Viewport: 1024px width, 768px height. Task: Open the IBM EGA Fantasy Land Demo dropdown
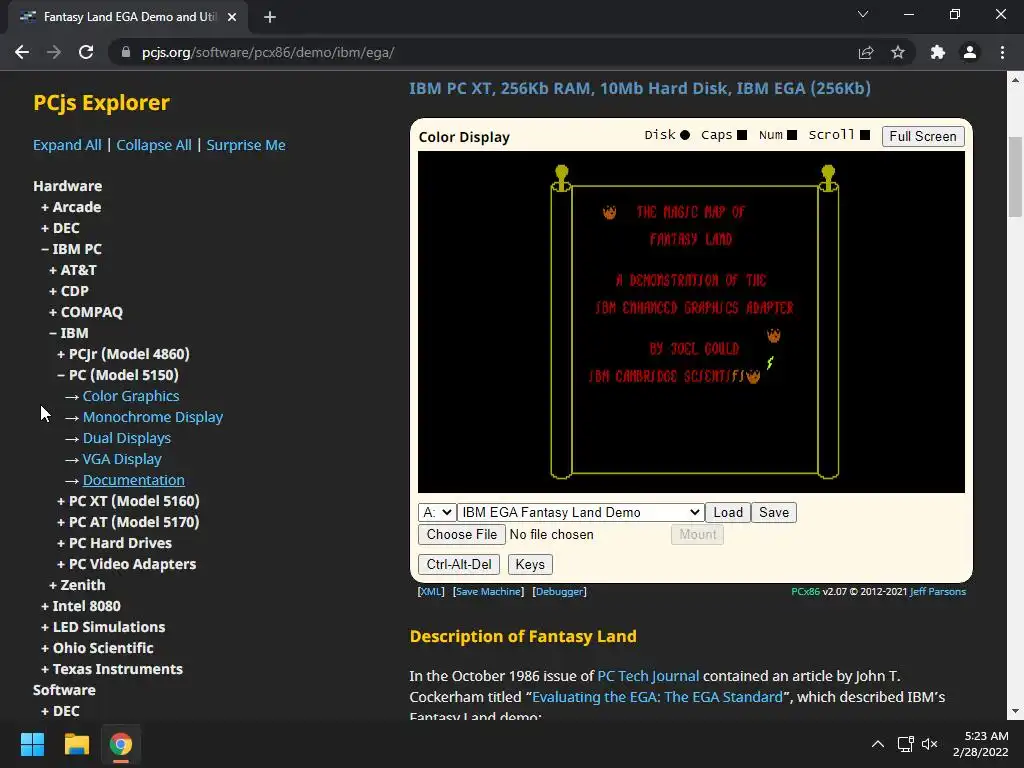[x=581, y=512]
